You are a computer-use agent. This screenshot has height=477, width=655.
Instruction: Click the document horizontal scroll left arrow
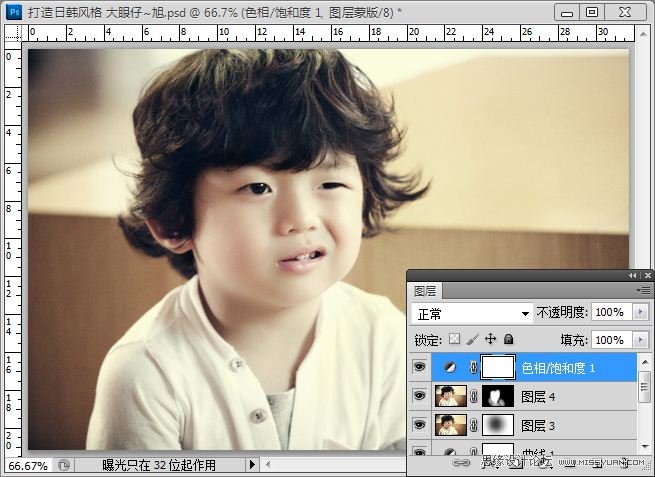268,464
